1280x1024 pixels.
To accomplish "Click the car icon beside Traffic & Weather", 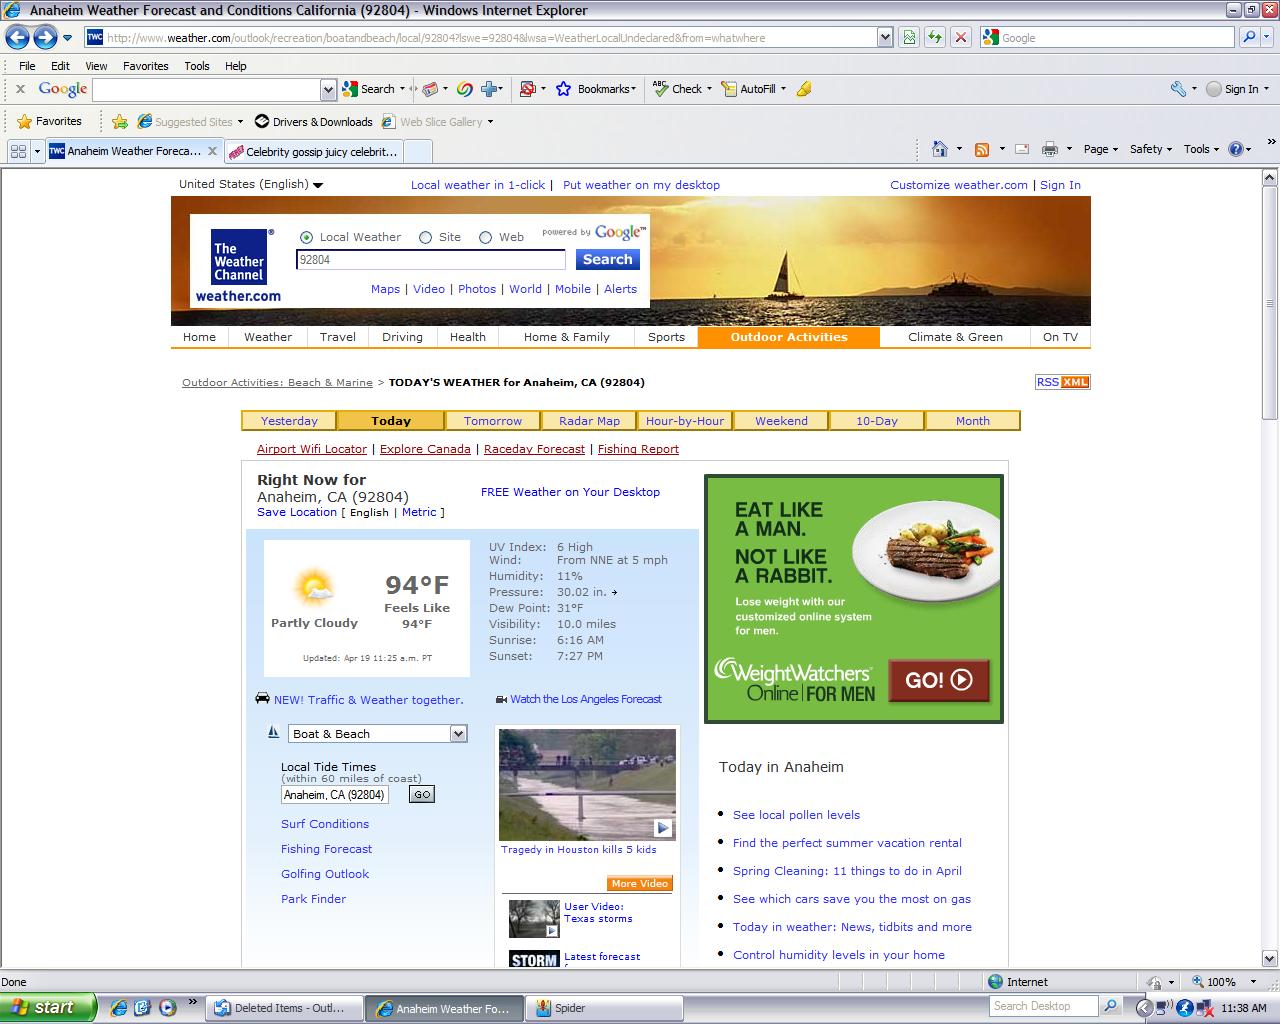I will coord(263,698).
